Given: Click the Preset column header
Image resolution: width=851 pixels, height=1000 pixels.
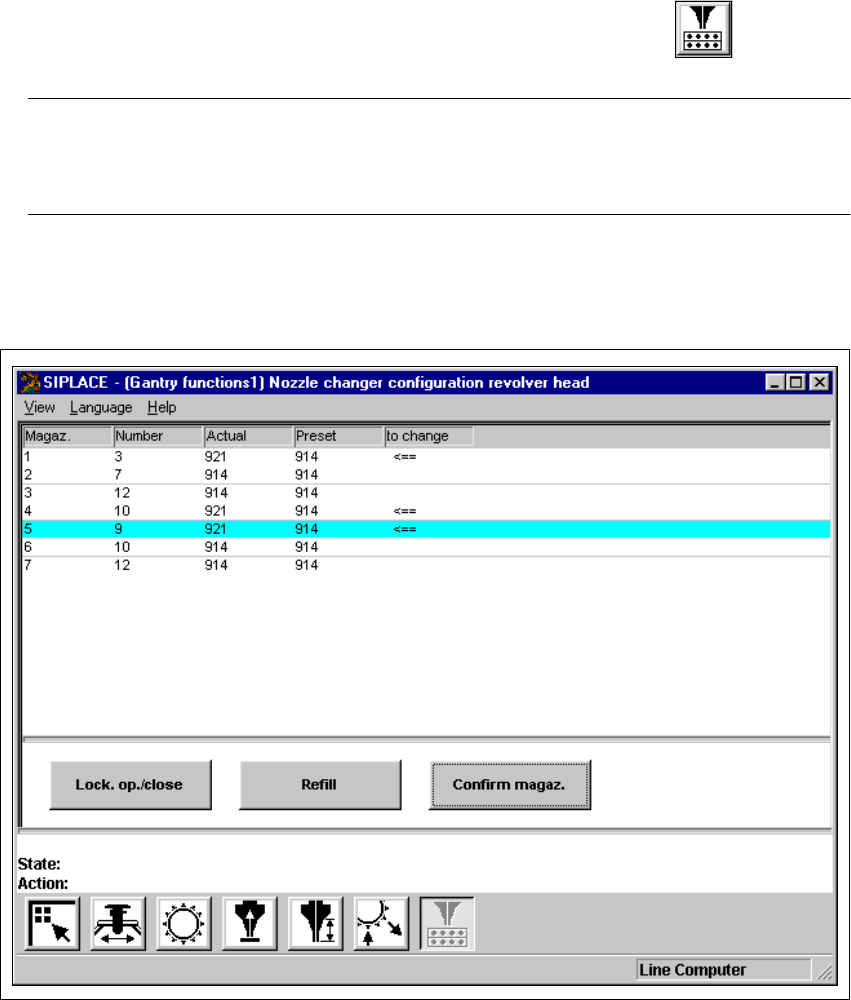Looking at the screenshot, I should (339, 436).
